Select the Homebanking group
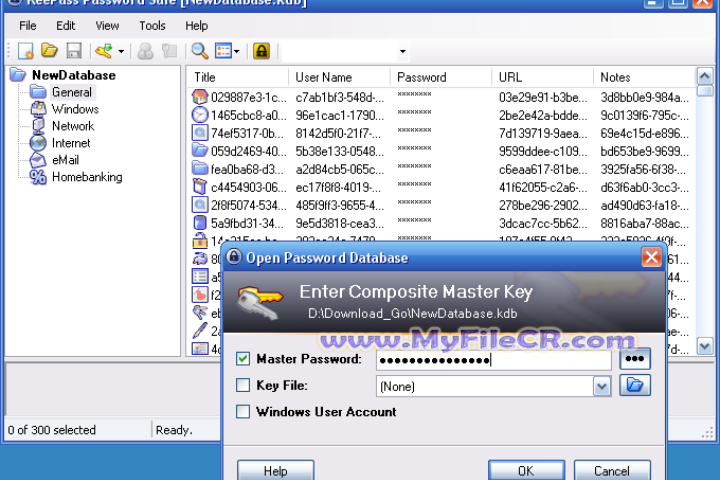The width and height of the screenshot is (720, 480). tap(87, 177)
